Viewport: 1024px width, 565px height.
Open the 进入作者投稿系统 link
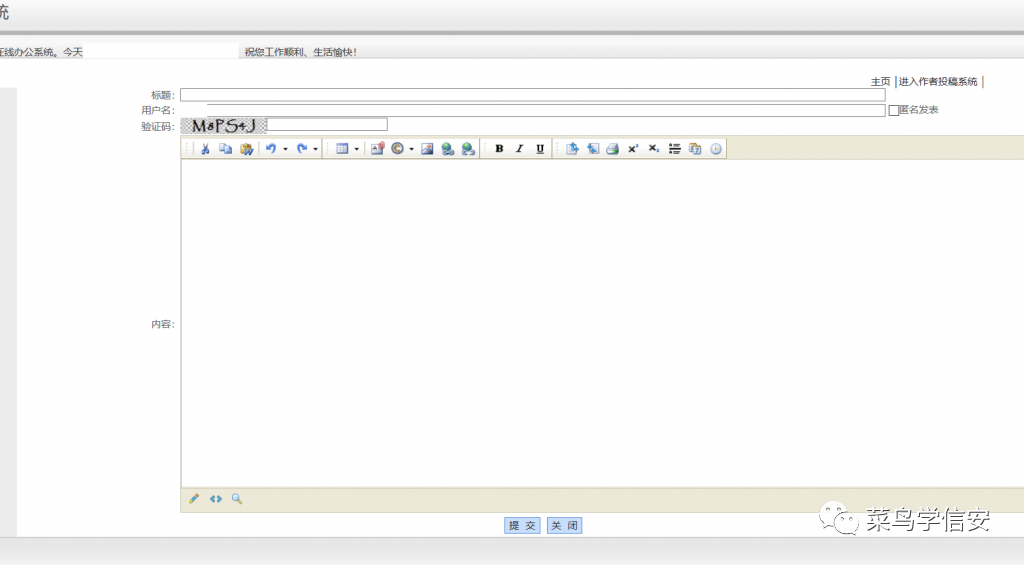pos(938,82)
